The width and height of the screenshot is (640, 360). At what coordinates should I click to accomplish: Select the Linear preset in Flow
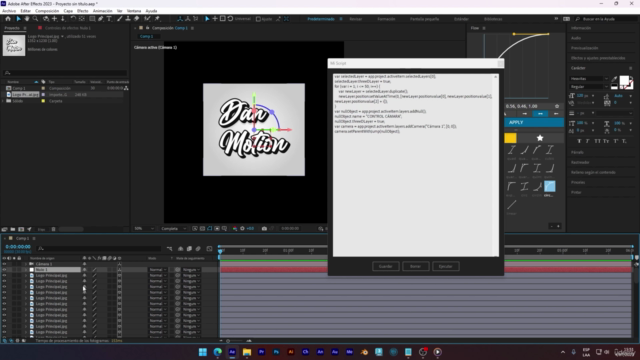(x=512, y=204)
